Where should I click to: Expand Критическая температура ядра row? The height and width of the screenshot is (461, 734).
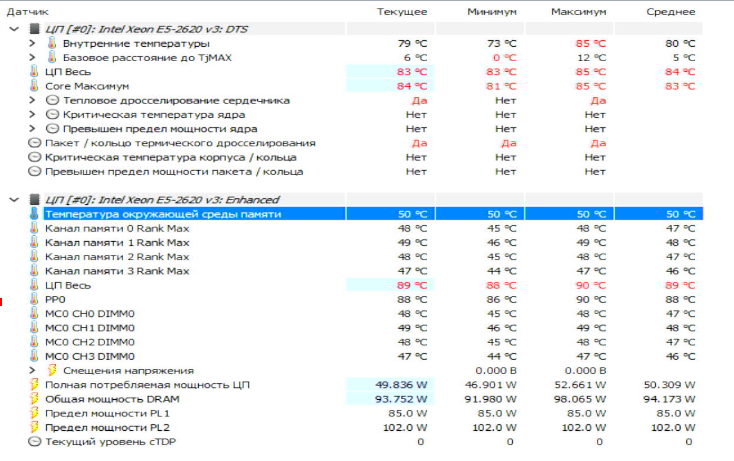pos(32,115)
